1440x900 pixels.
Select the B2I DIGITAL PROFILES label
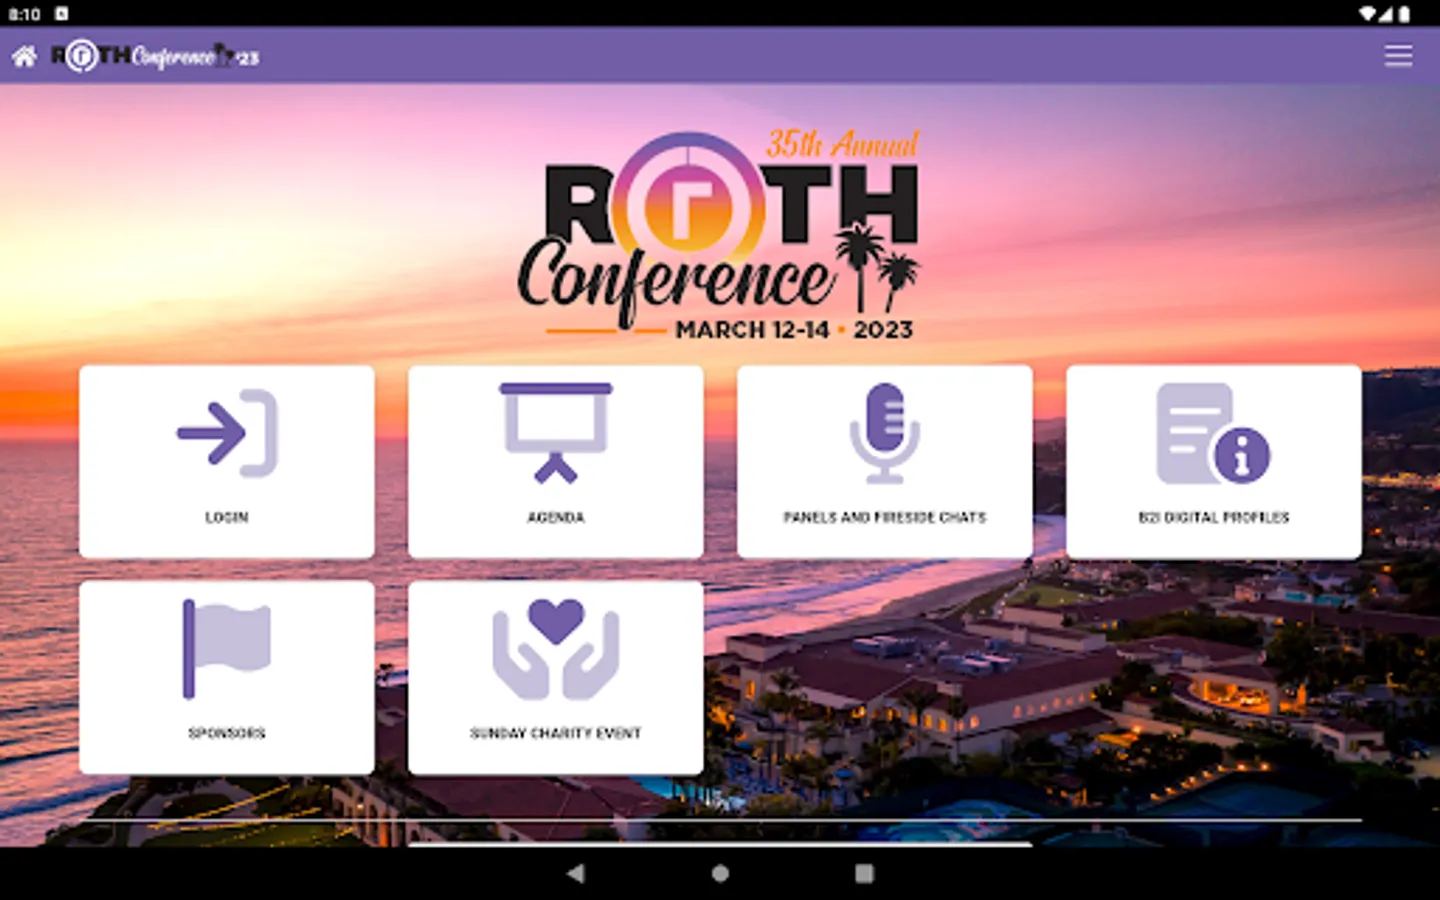click(x=1214, y=517)
